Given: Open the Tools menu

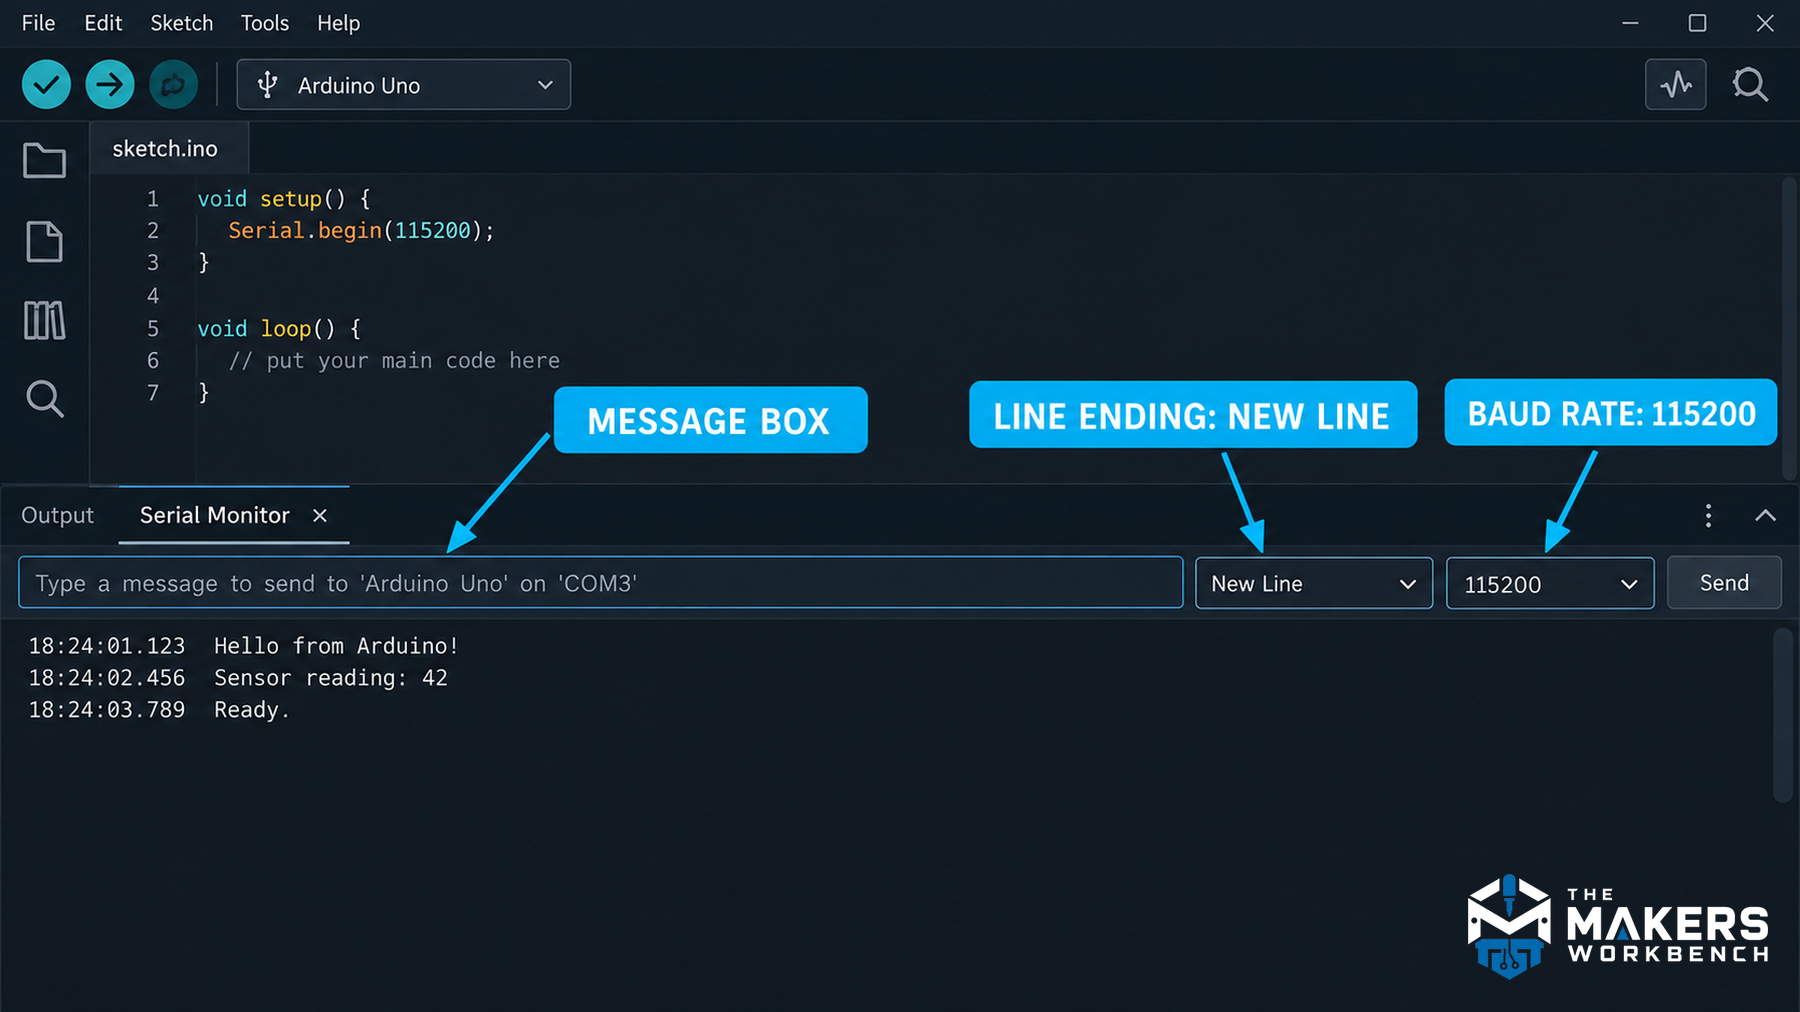Looking at the screenshot, I should [265, 23].
